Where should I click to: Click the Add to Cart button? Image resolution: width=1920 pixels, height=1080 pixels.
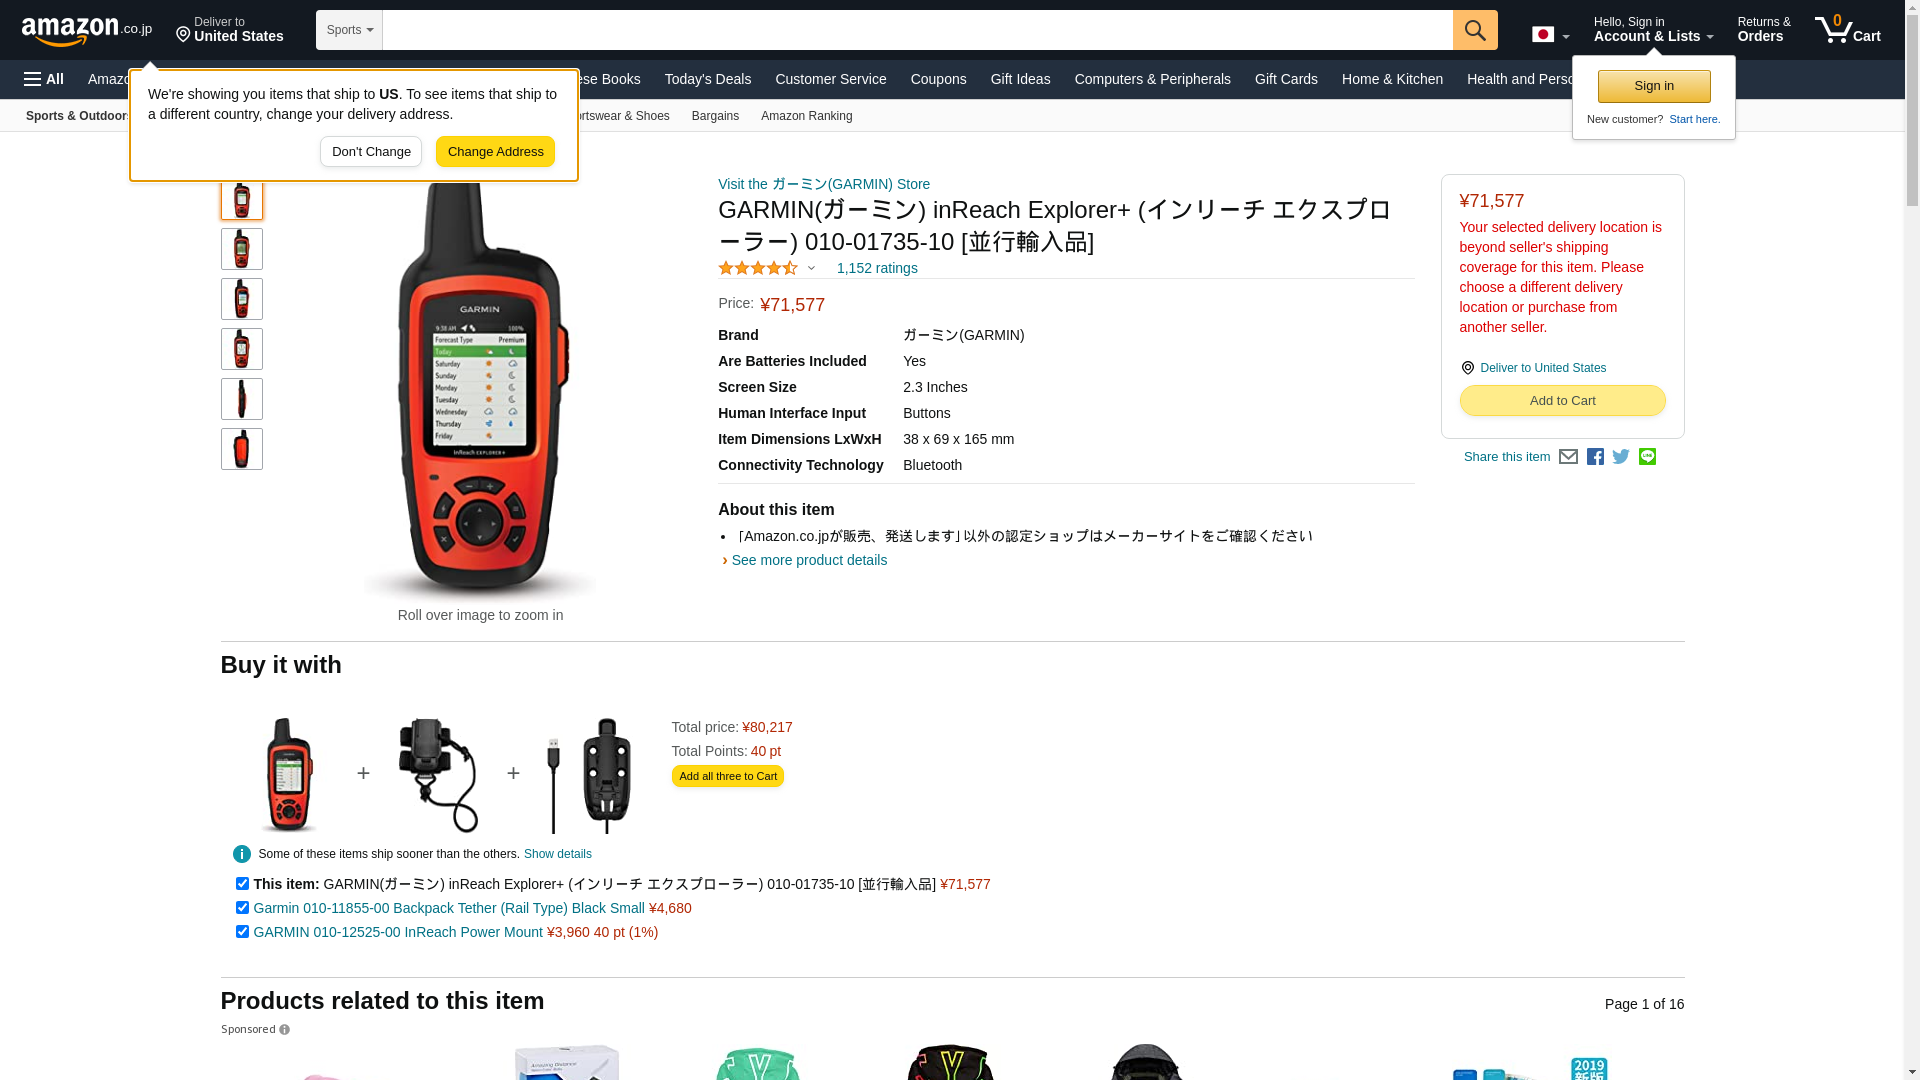(1562, 401)
